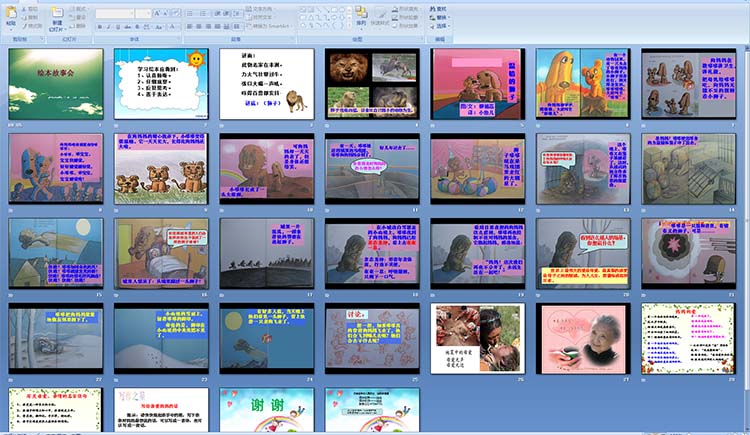750x435 pixels.
Task: Select the rectangle shape in gallery
Action: pyautogui.click(x=334, y=10)
